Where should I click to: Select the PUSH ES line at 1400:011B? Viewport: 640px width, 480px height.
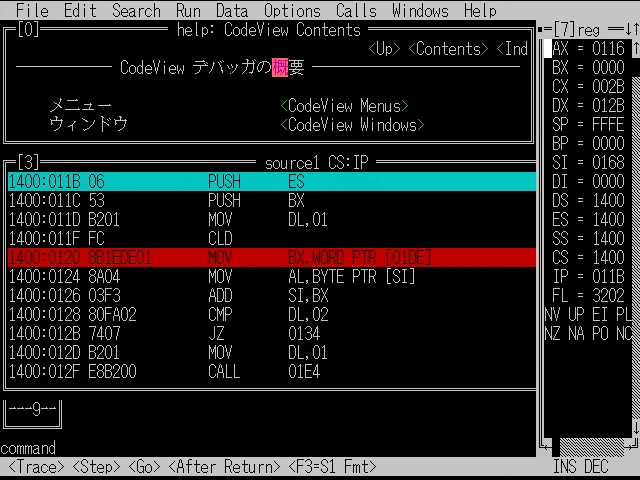pos(272,181)
